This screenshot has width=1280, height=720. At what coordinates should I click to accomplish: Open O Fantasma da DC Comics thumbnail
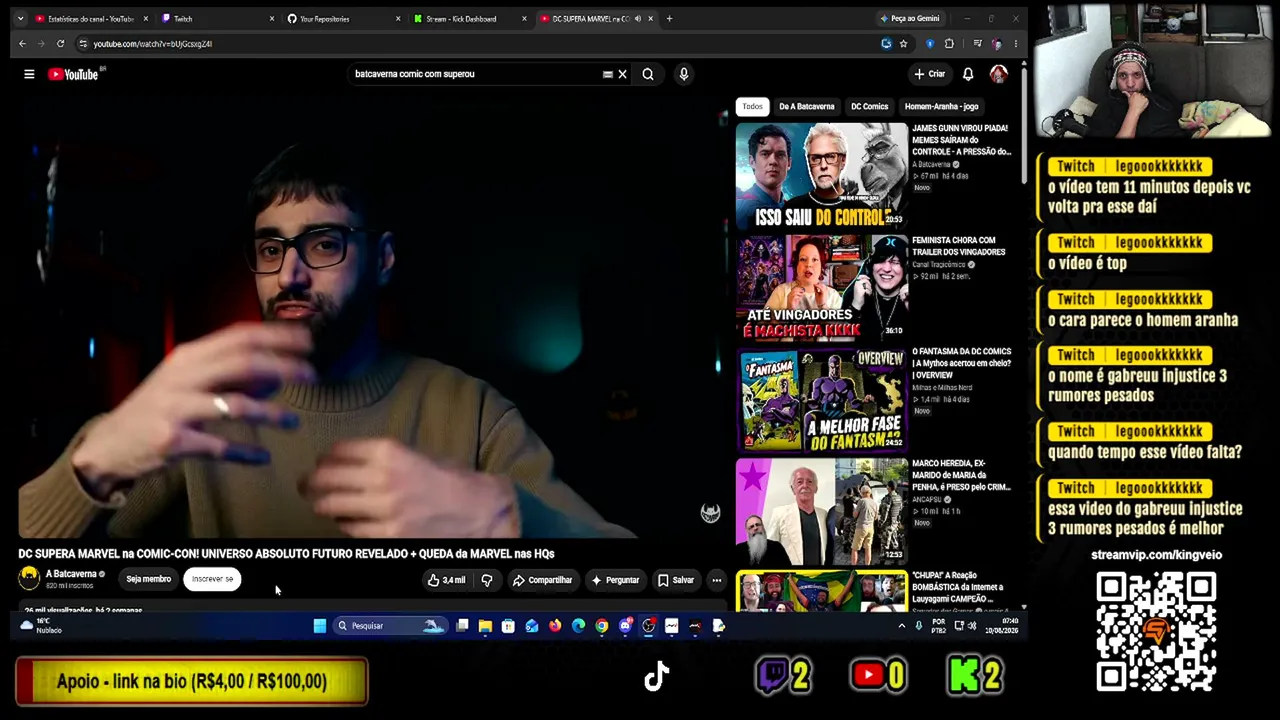[822, 400]
